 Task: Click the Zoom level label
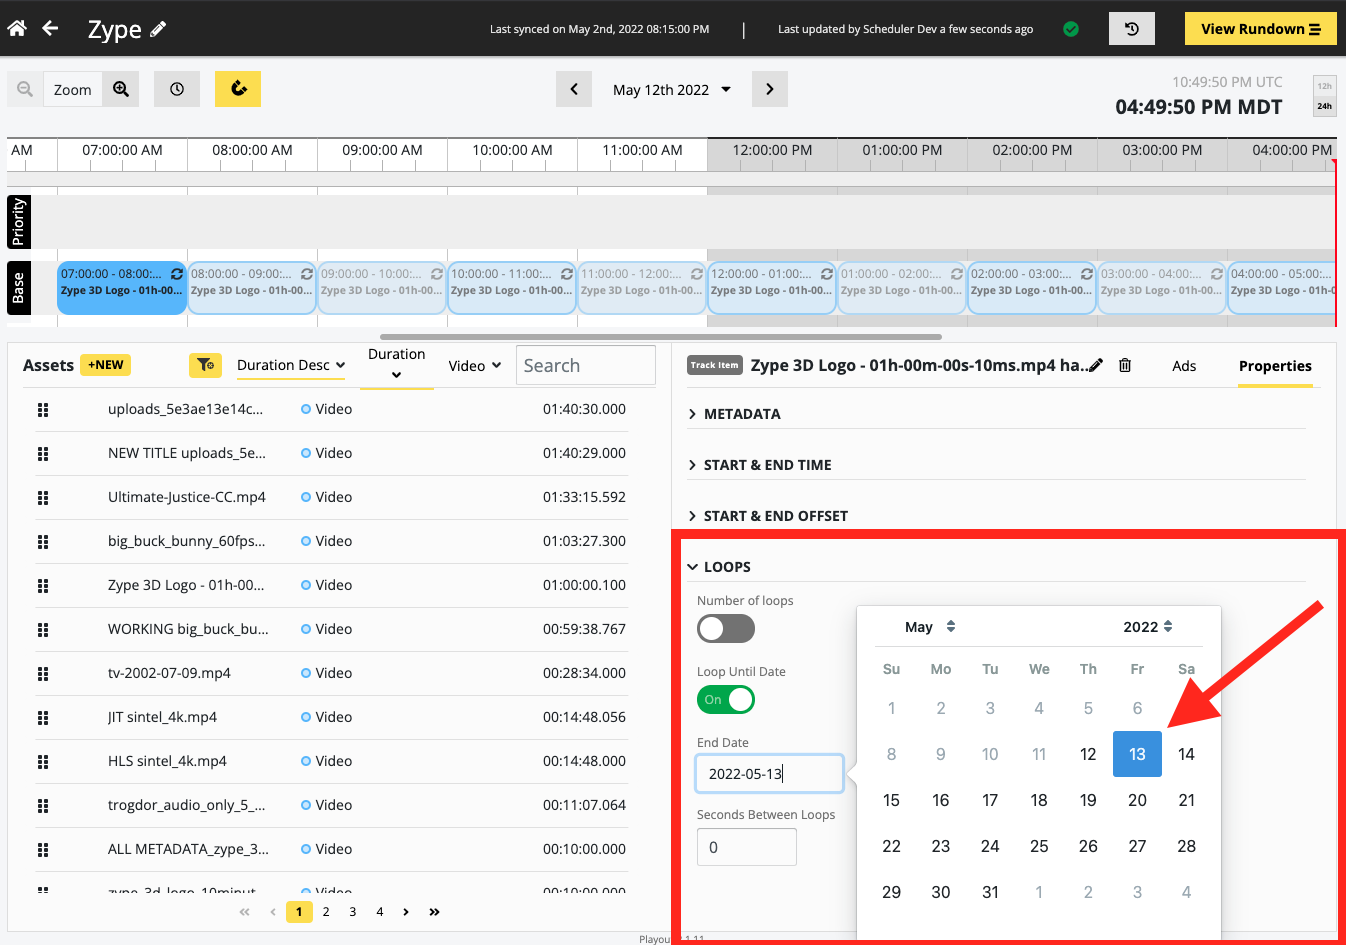click(73, 89)
